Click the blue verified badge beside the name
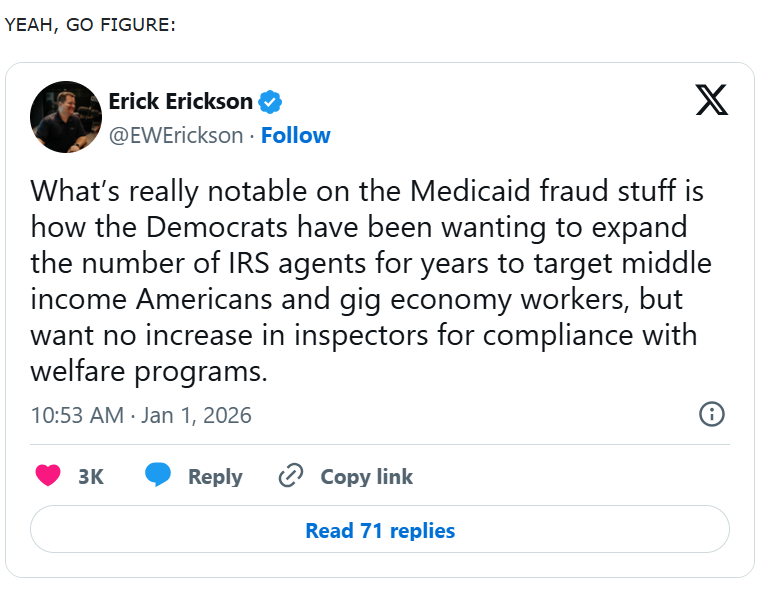 click(270, 102)
